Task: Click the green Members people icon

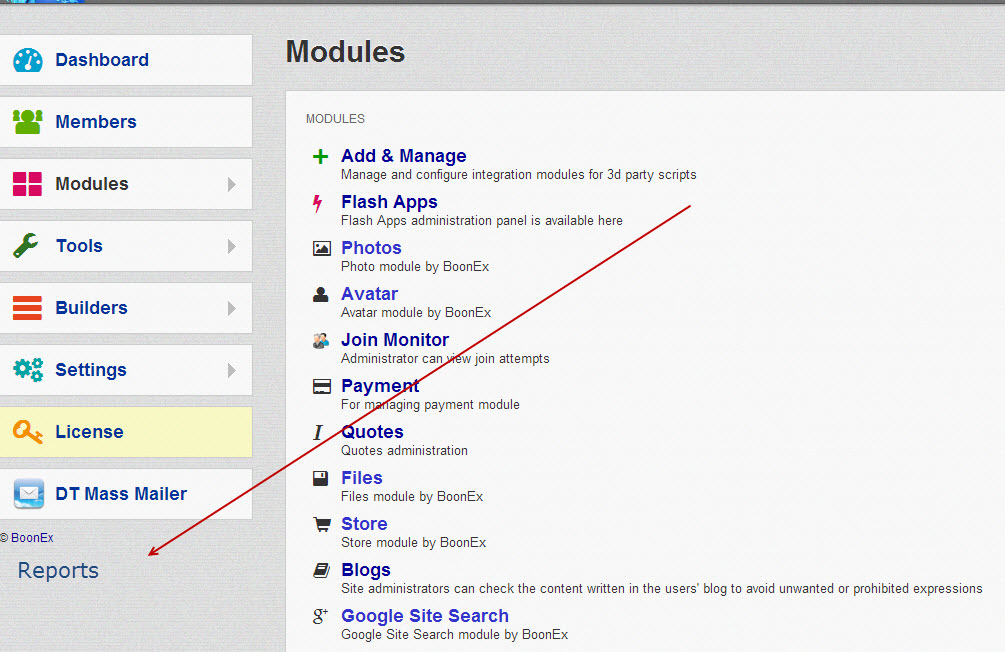Action: [28, 122]
